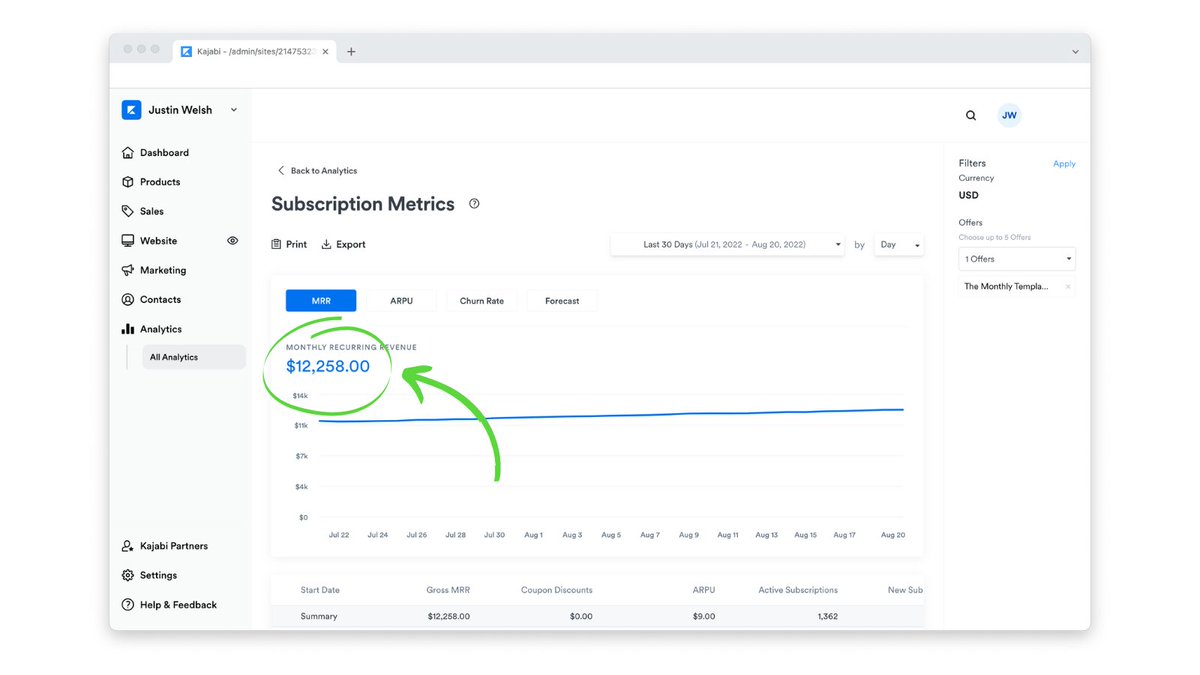Click the Aug 20 axis label
Viewport: 1200px width, 675px height.
tap(893, 535)
